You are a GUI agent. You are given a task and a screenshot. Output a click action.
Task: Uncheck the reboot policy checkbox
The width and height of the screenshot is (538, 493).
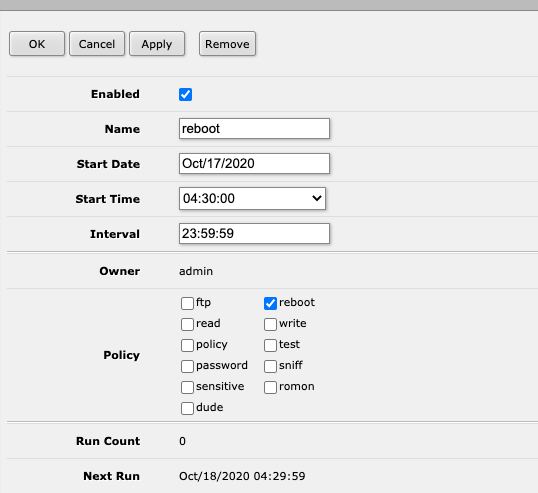pyautogui.click(x=270, y=303)
